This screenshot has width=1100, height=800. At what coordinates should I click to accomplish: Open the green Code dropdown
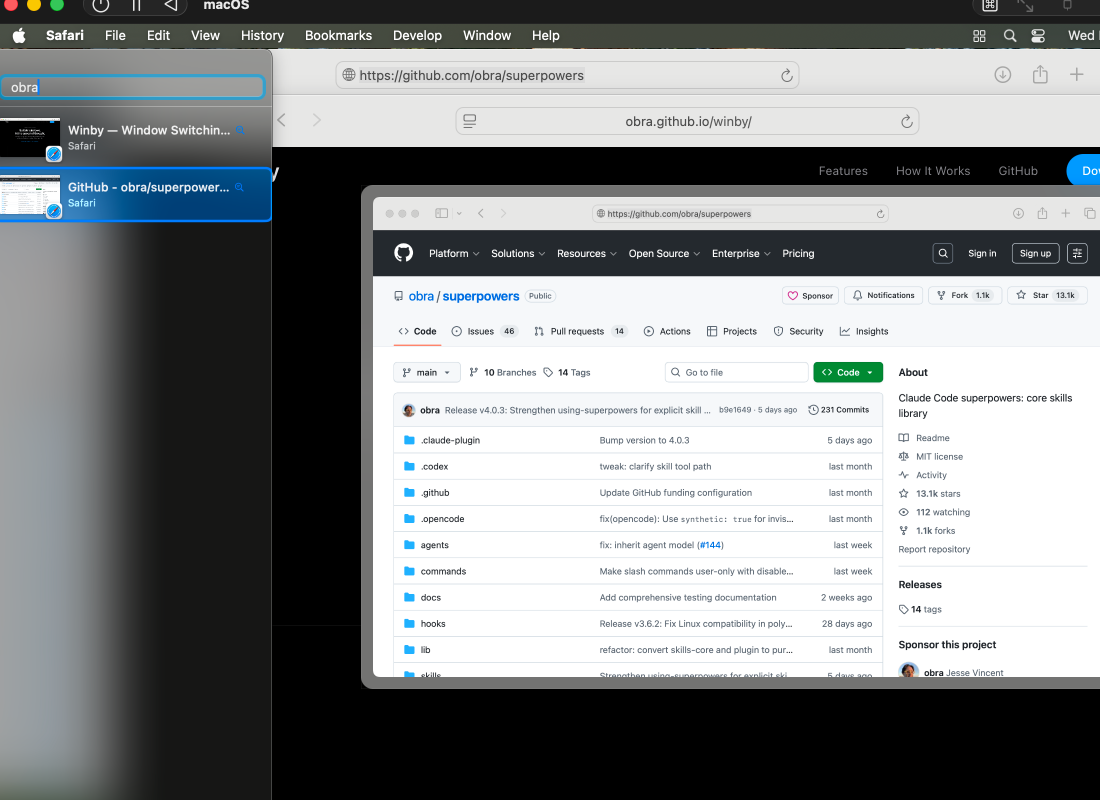[848, 372]
